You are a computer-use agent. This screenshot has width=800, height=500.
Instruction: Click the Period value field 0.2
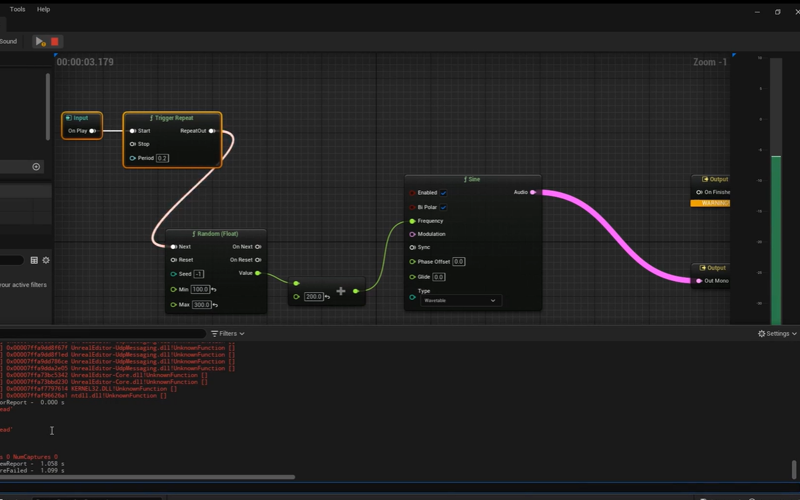pos(162,158)
